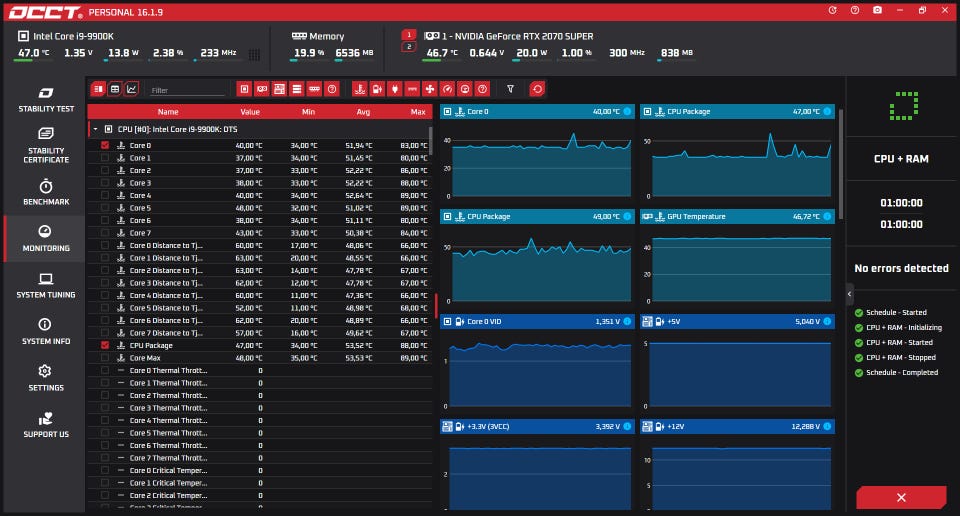The image size is (960, 516).
Task: Switch to combined table and graph view
Action: click(98, 89)
